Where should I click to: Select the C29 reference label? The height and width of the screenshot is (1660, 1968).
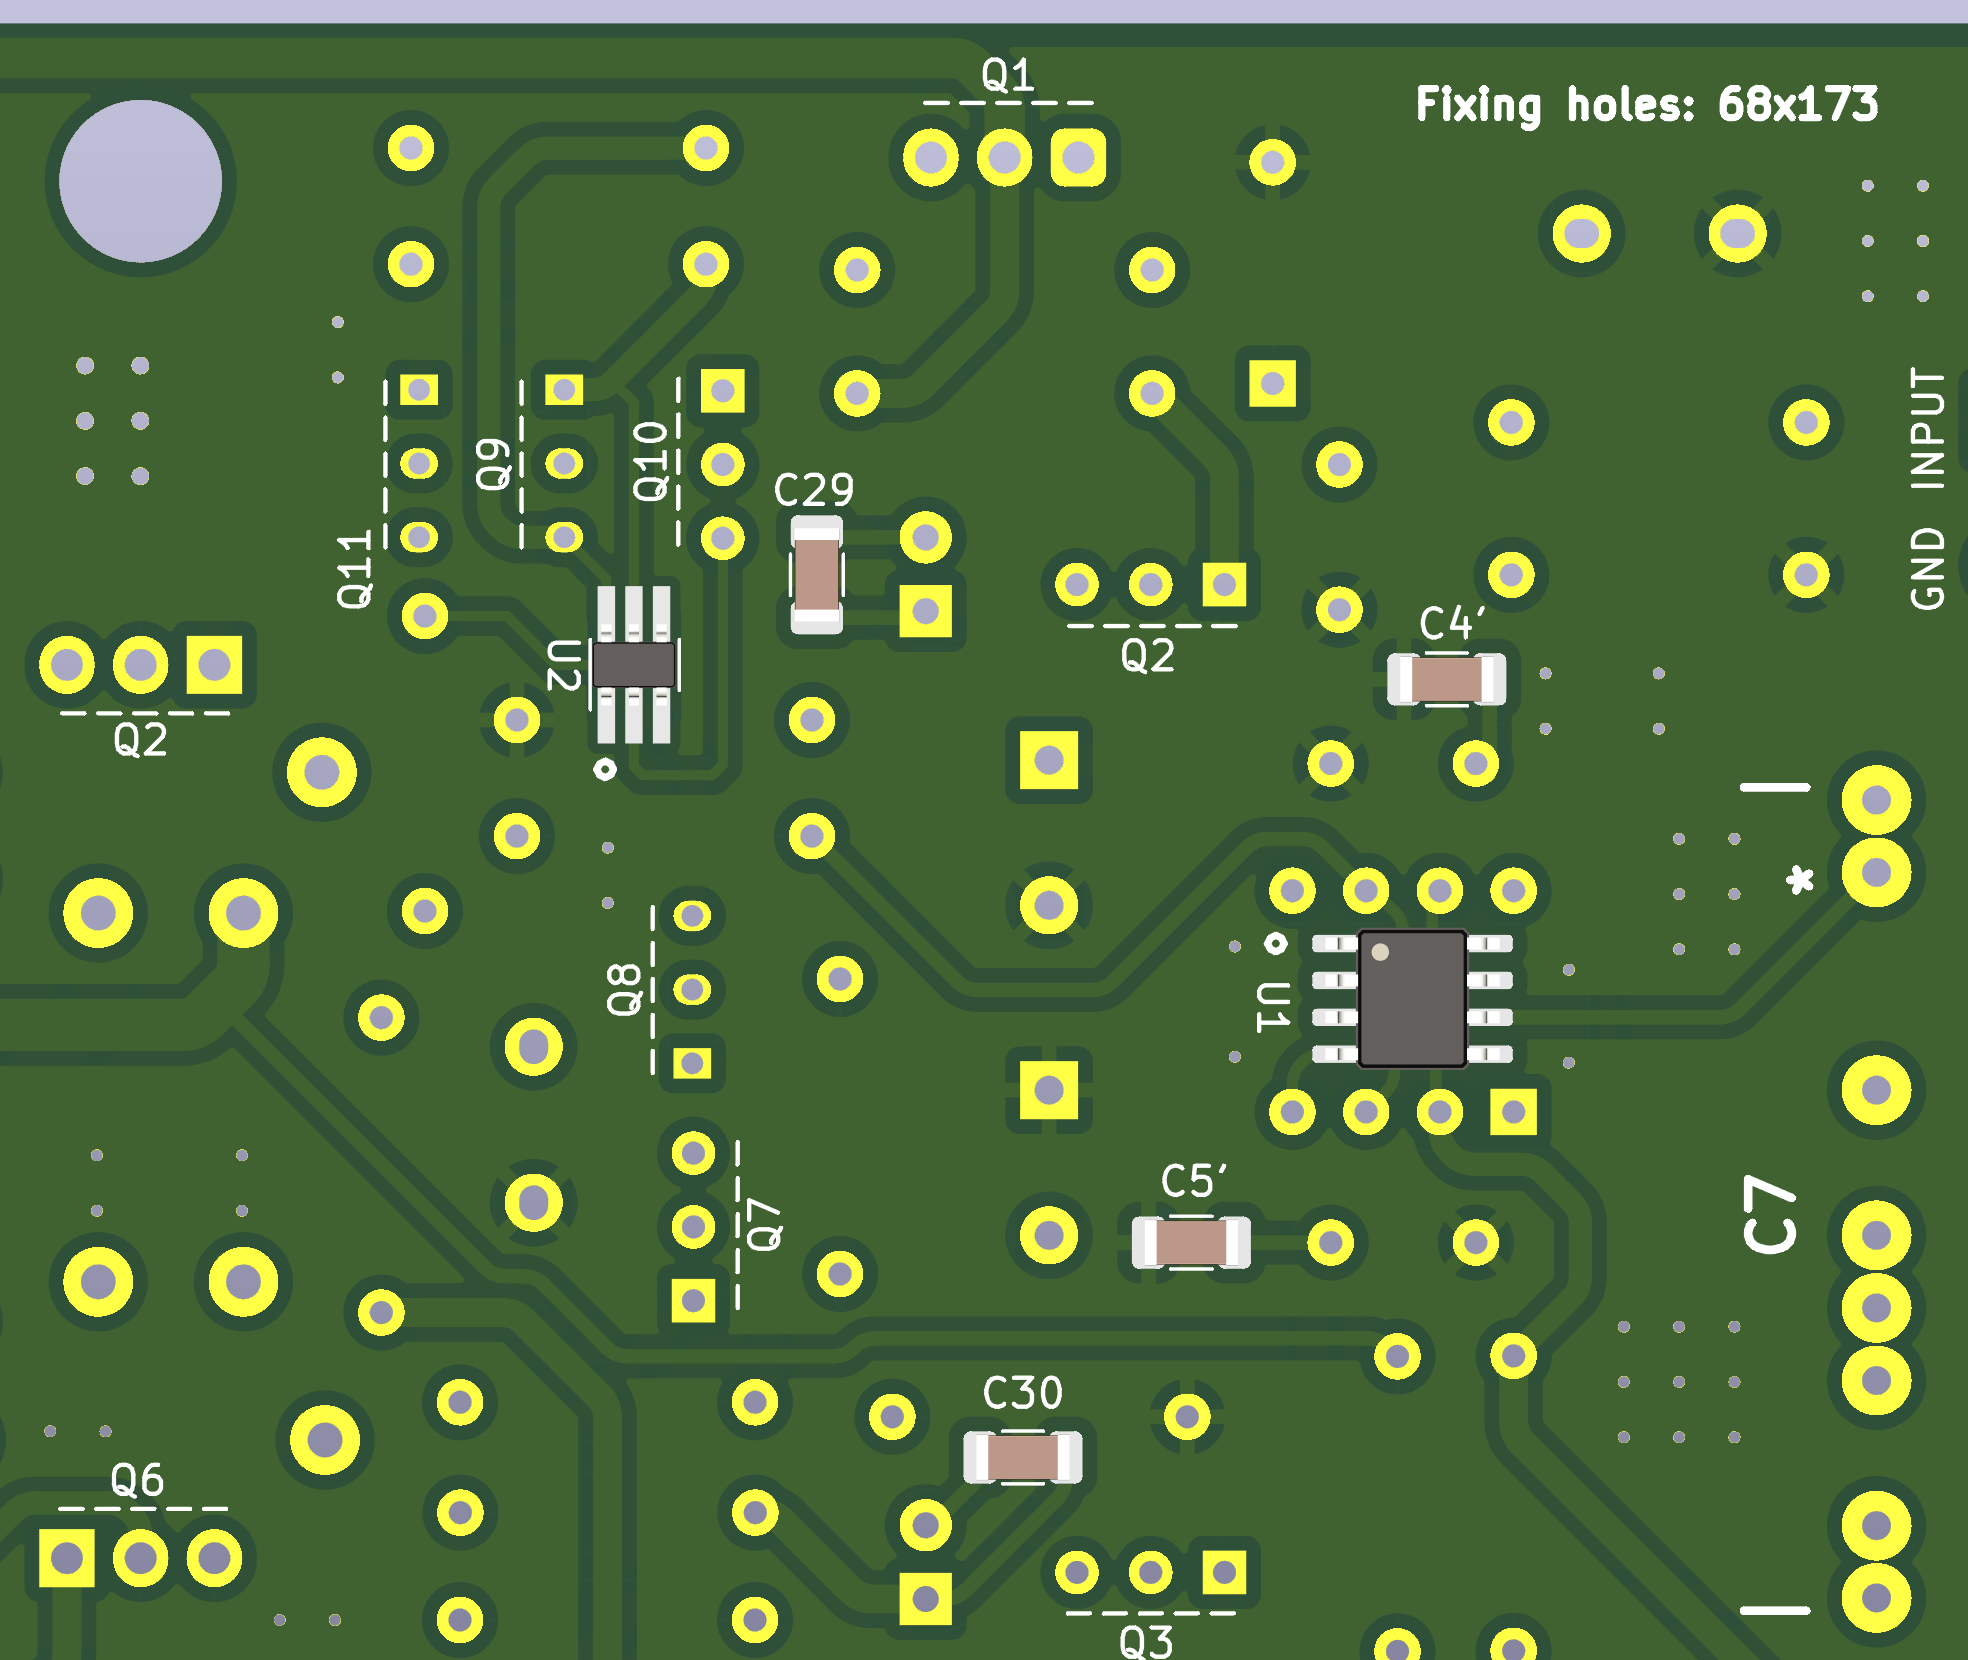click(814, 490)
